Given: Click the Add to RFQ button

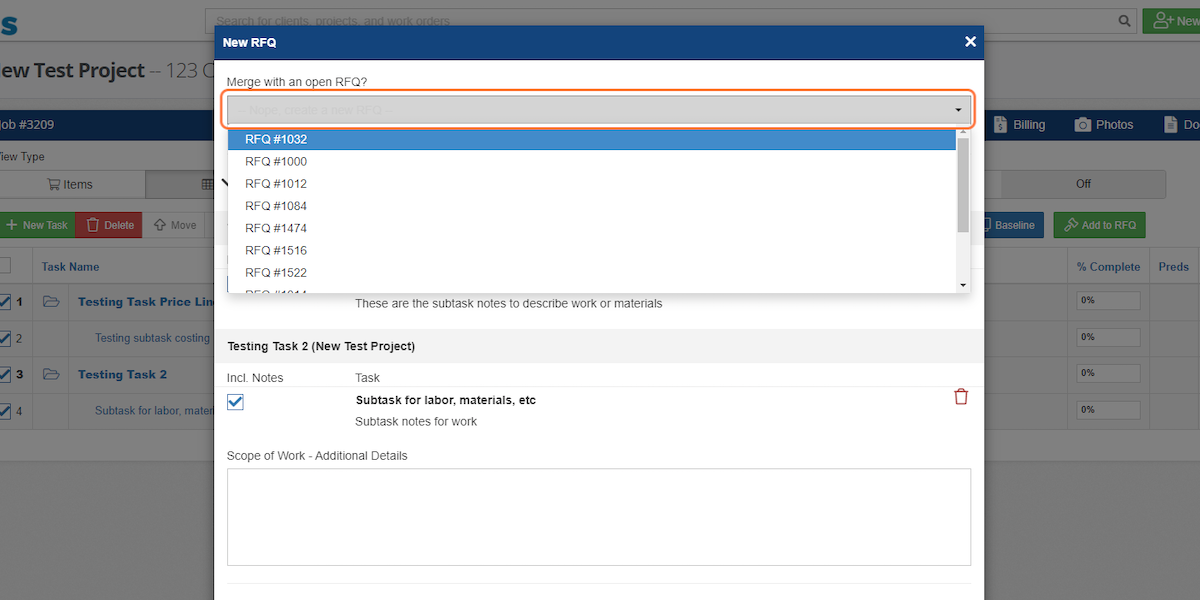Looking at the screenshot, I should [x=1099, y=225].
